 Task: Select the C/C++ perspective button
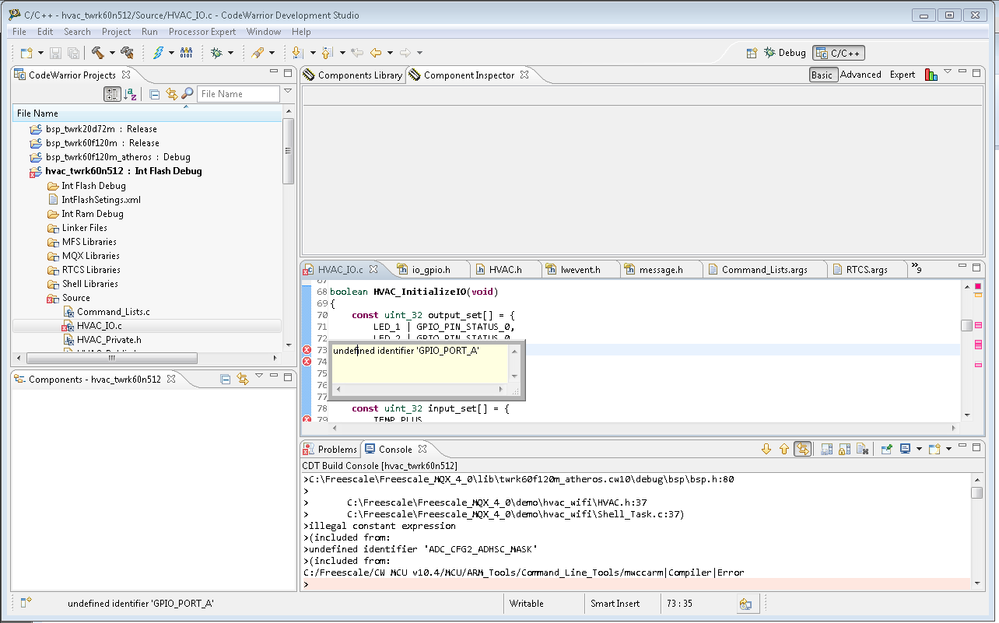(839, 53)
